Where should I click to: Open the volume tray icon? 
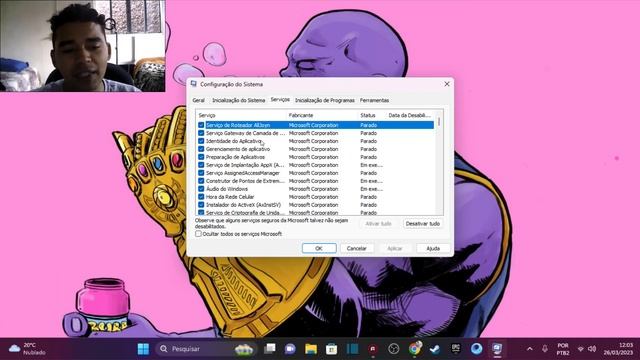(592, 349)
